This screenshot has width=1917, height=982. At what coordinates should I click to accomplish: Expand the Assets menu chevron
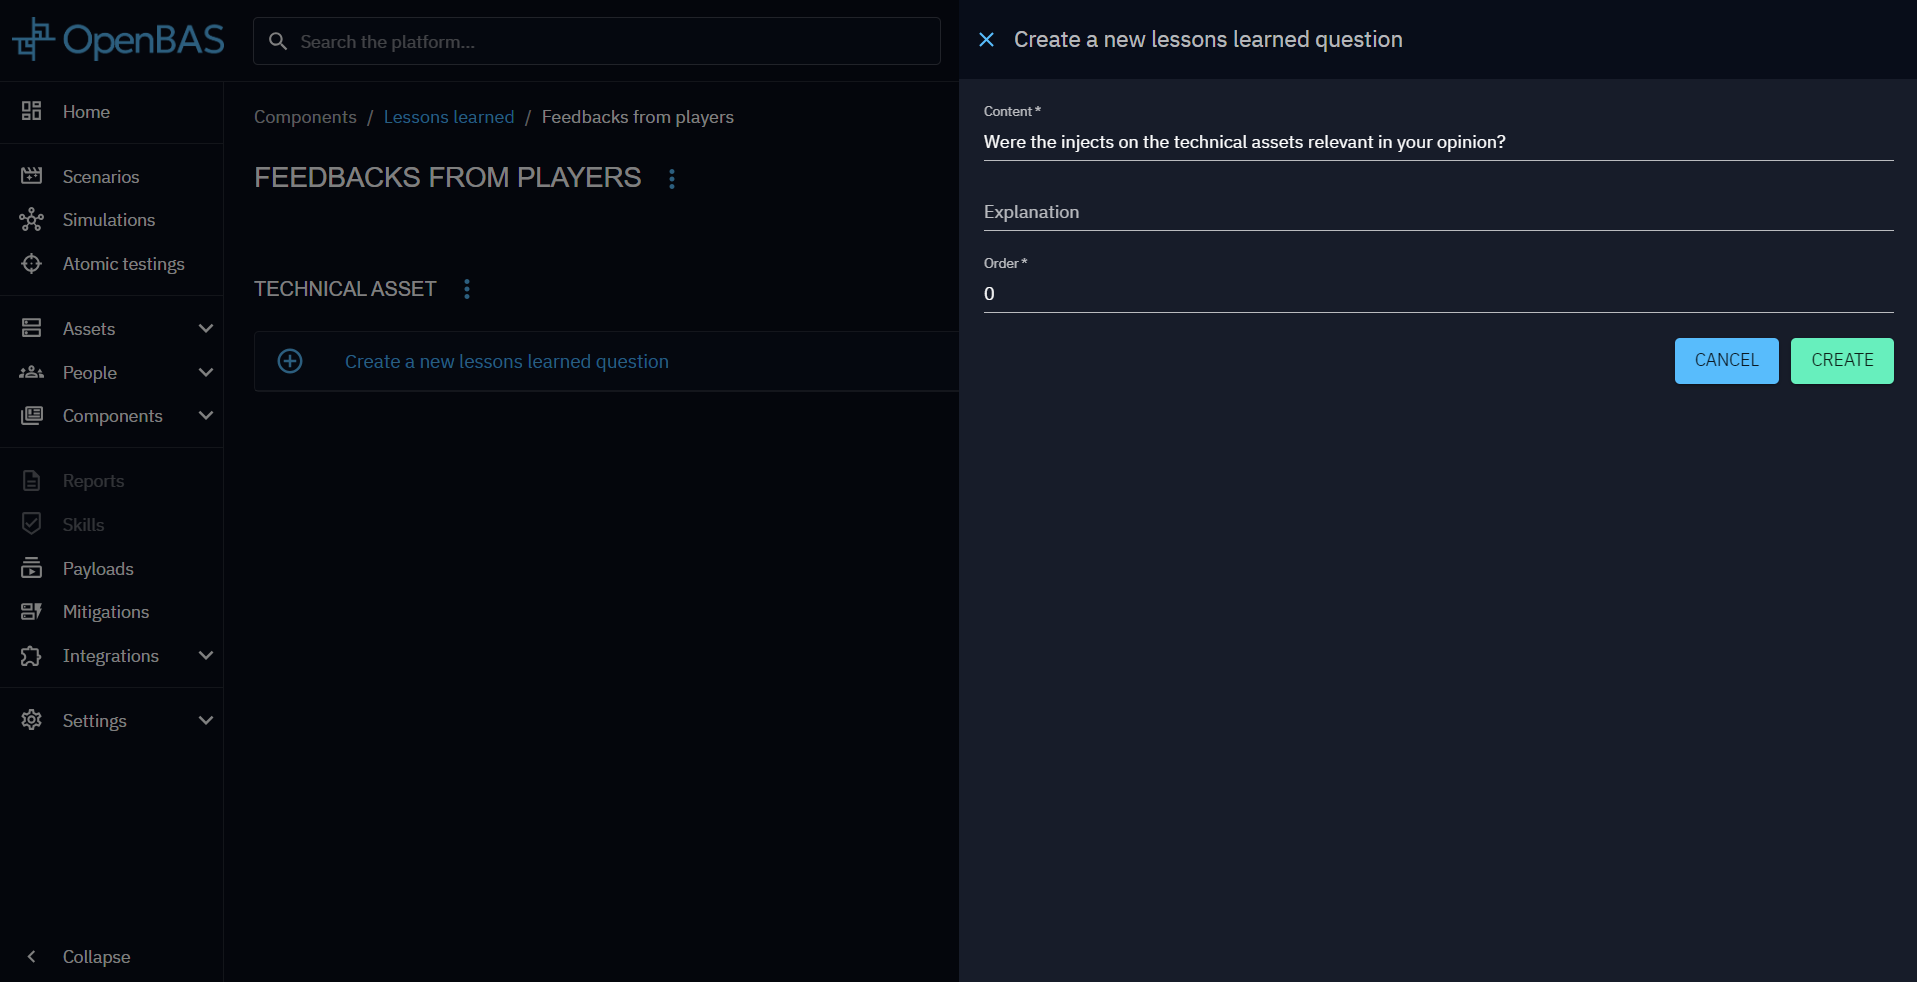206,329
